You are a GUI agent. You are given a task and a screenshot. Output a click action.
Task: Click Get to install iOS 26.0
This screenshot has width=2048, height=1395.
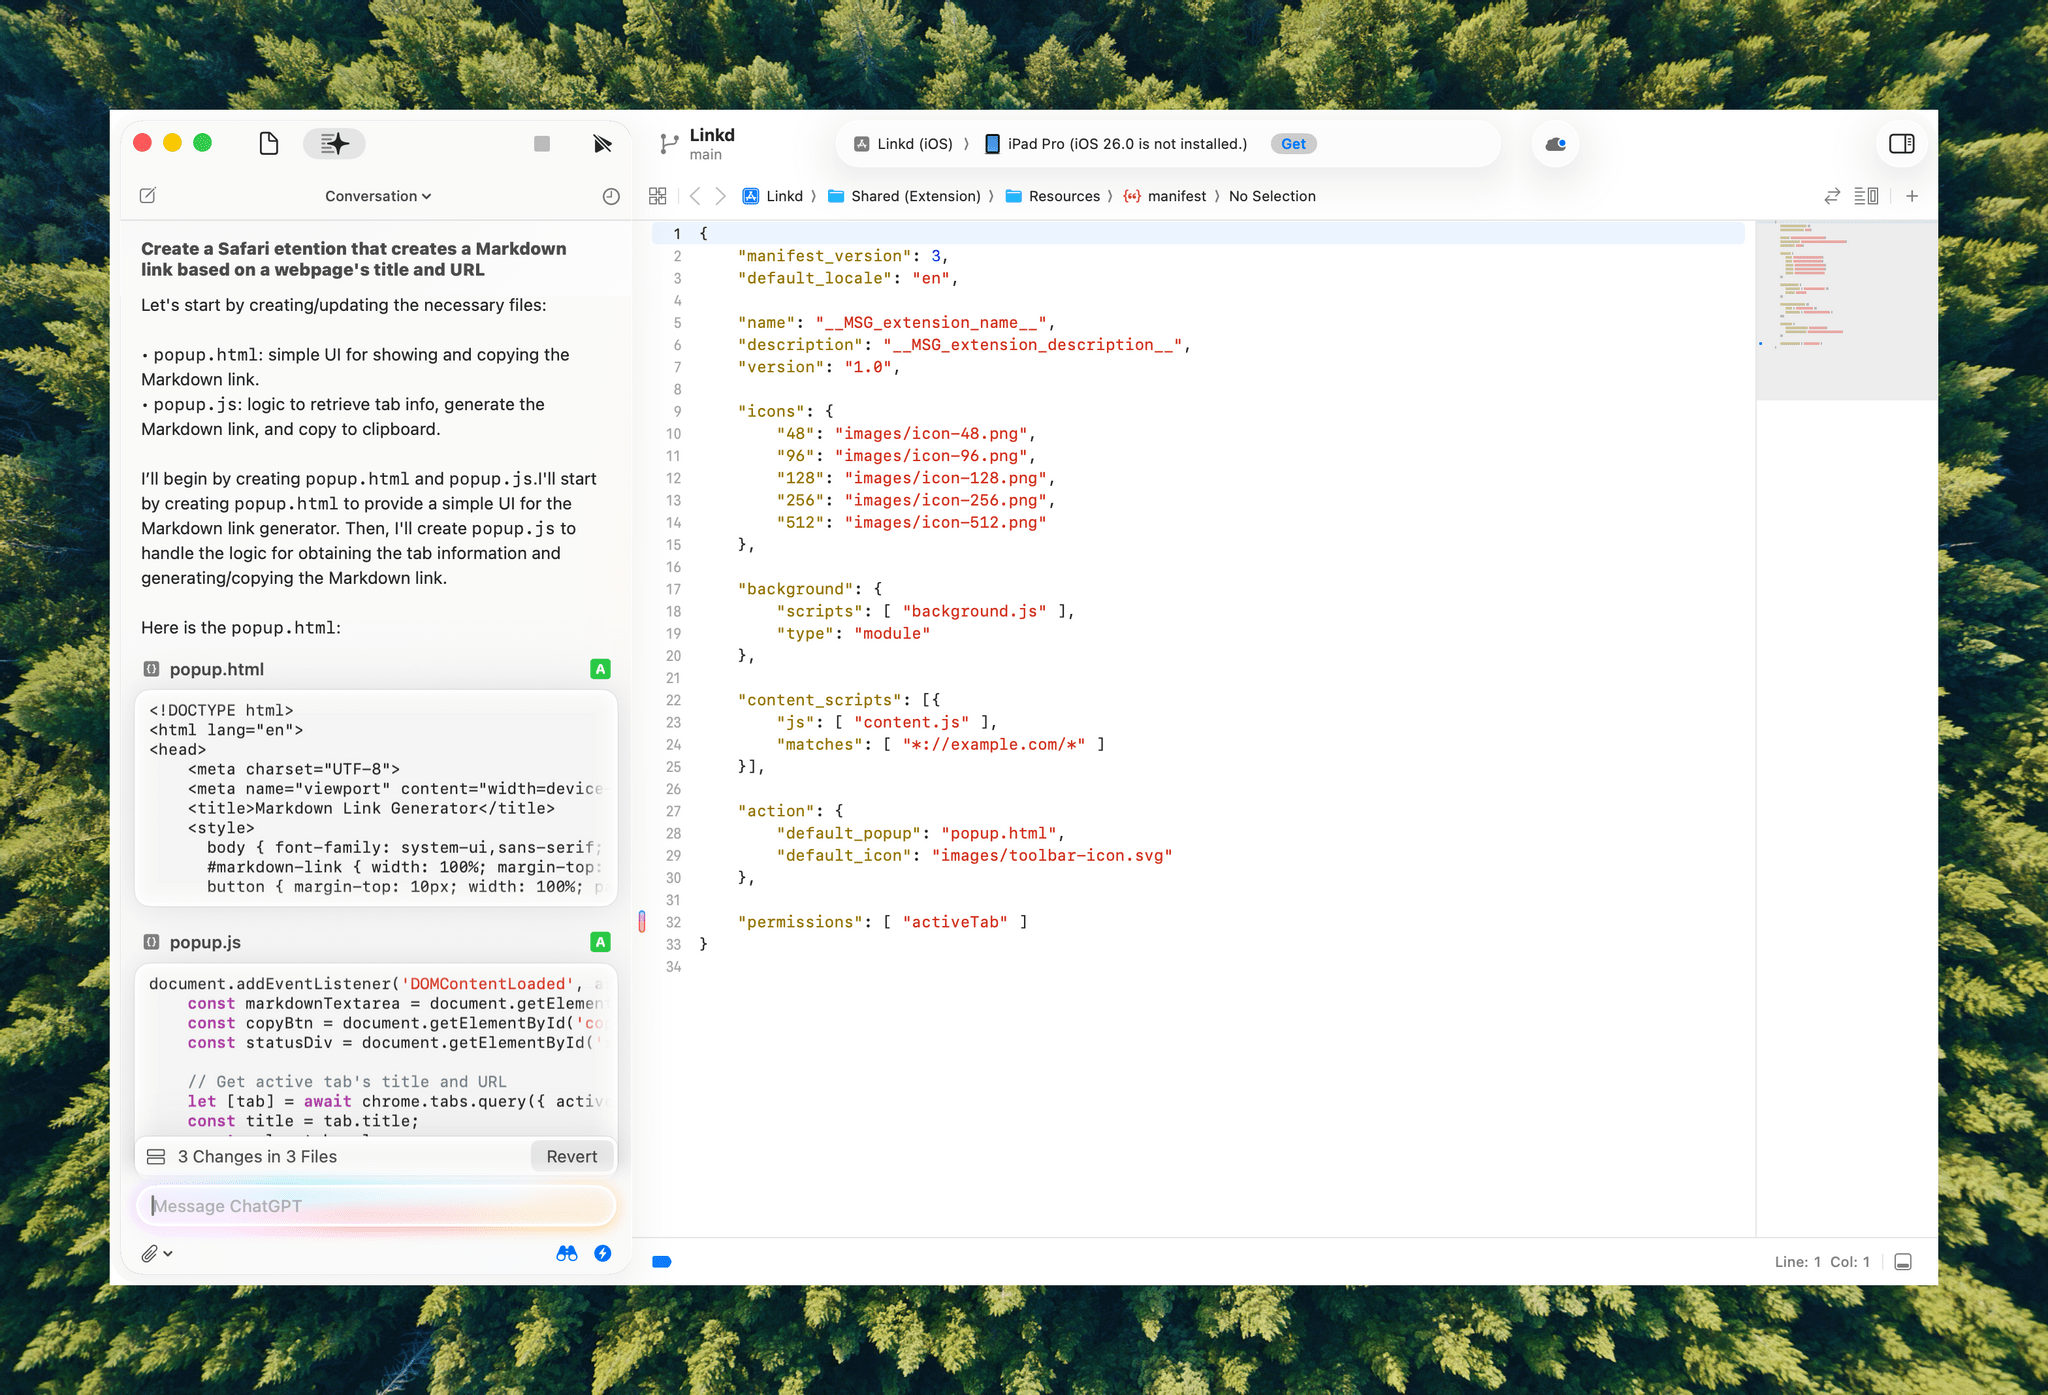pos(1293,144)
